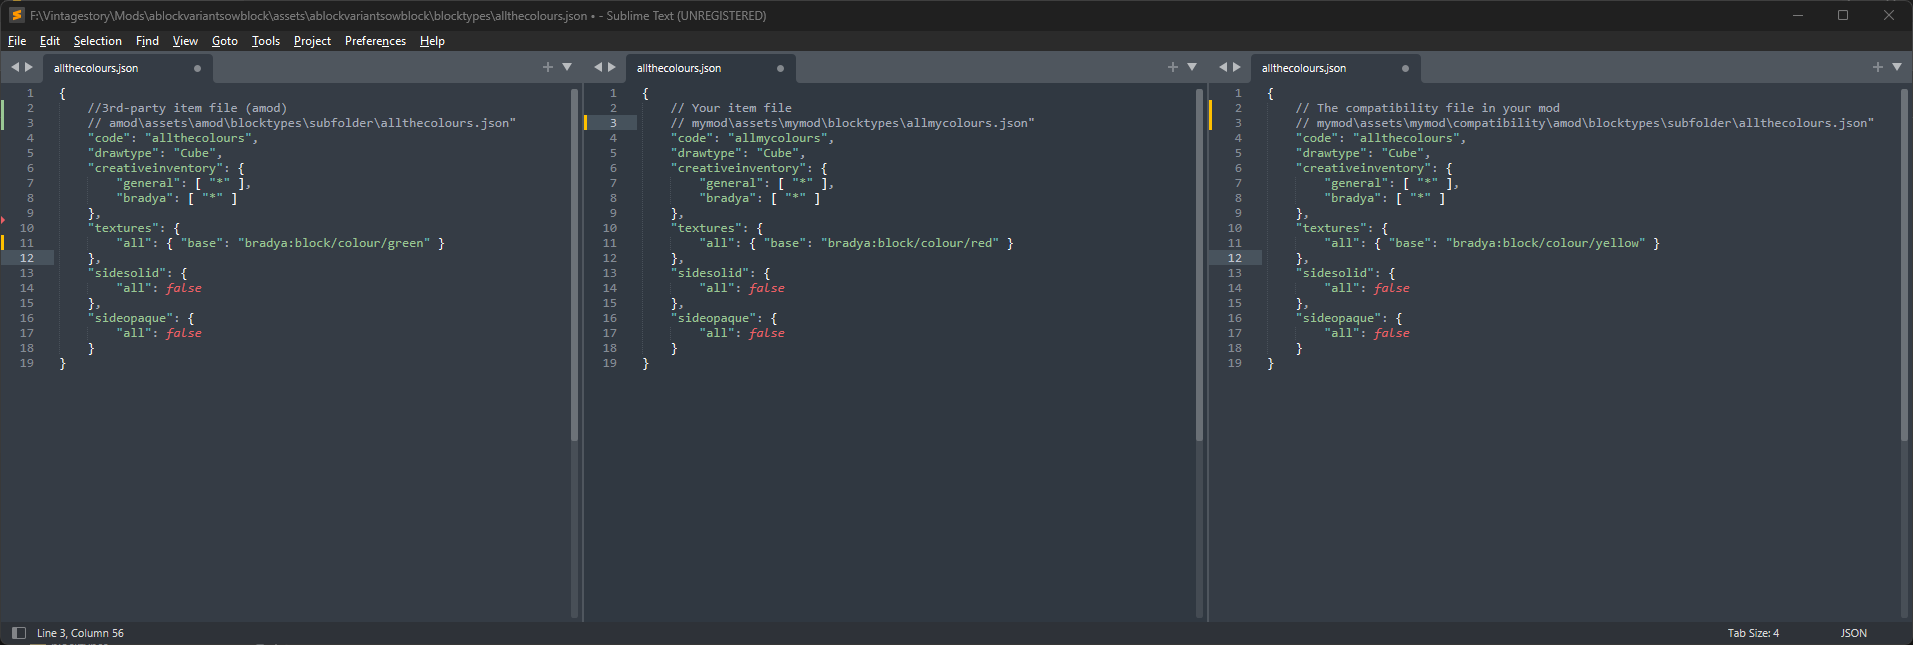Close unsaved tab dot in middle pane
1913x645 pixels.
point(780,68)
